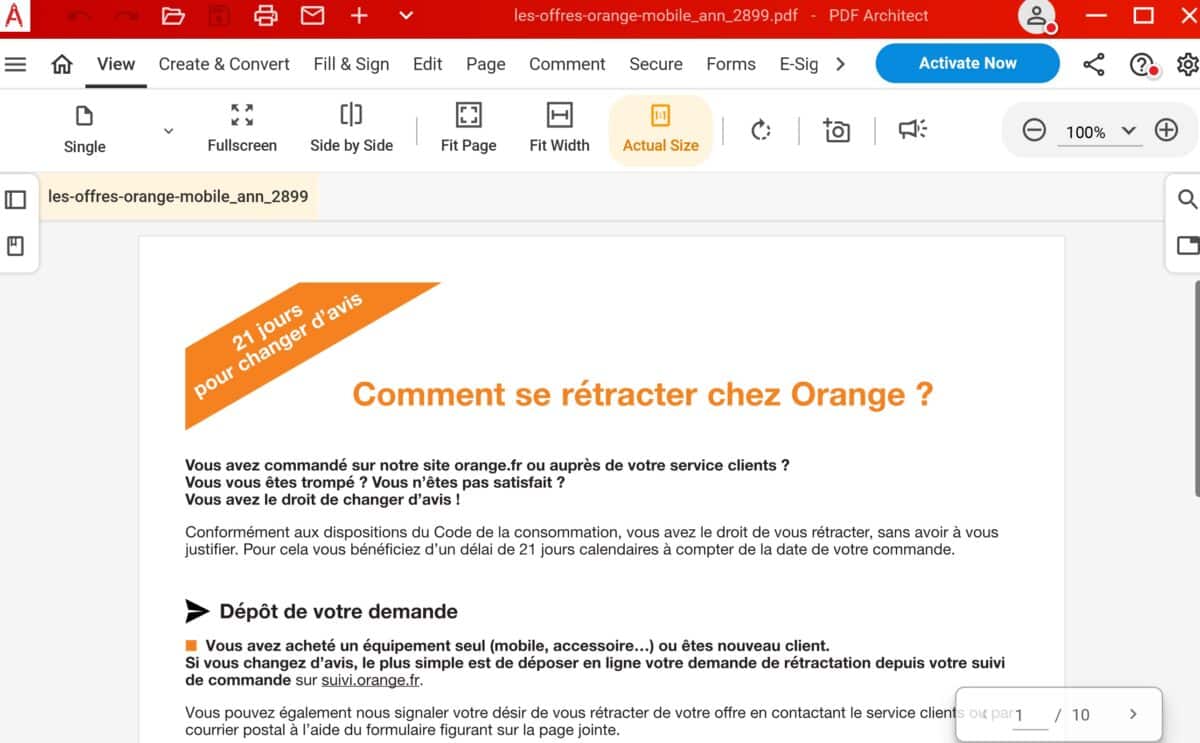
Task: Go to next page with arrow
Action: tap(1133, 714)
